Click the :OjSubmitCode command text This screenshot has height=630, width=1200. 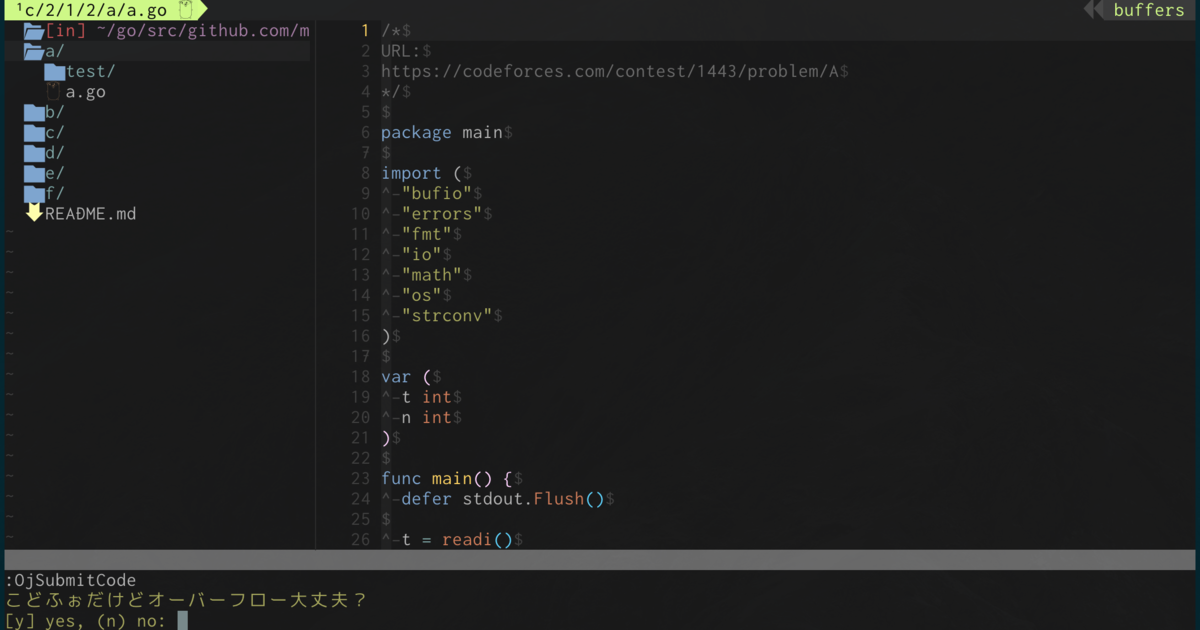(70, 581)
